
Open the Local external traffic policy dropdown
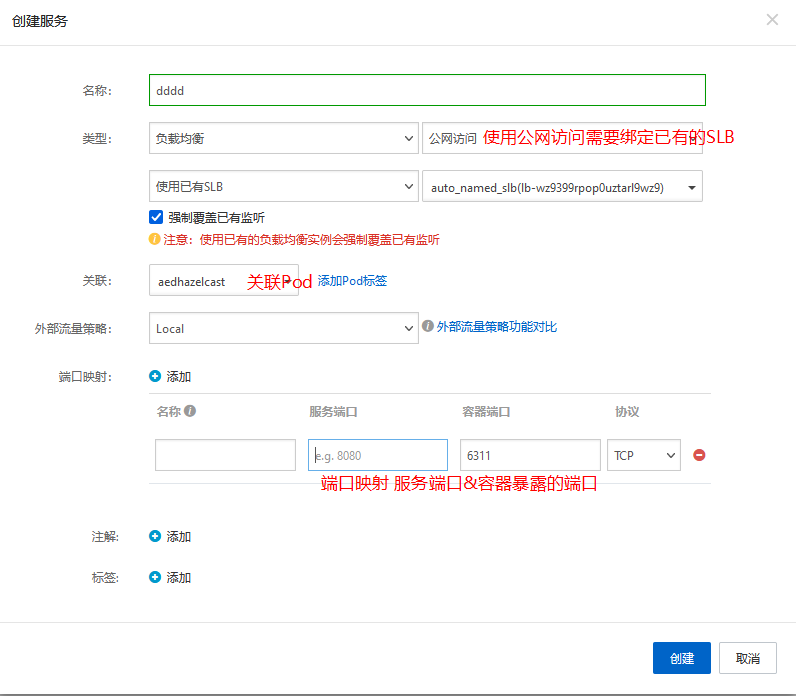coord(283,328)
